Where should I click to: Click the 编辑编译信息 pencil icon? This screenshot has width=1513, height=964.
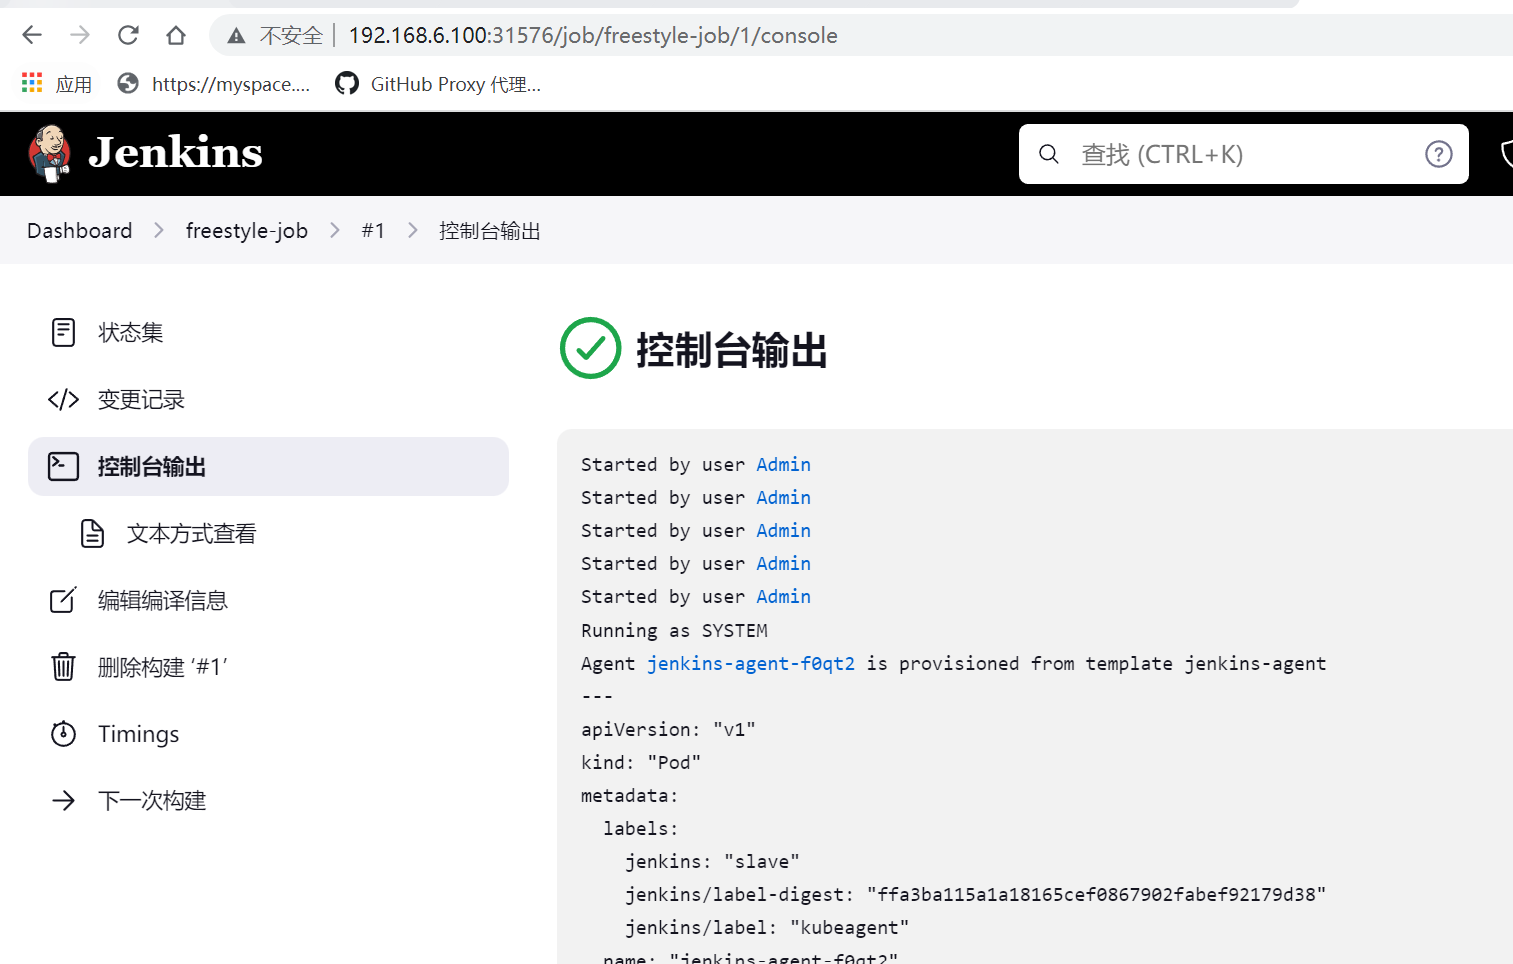(x=63, y=600)
